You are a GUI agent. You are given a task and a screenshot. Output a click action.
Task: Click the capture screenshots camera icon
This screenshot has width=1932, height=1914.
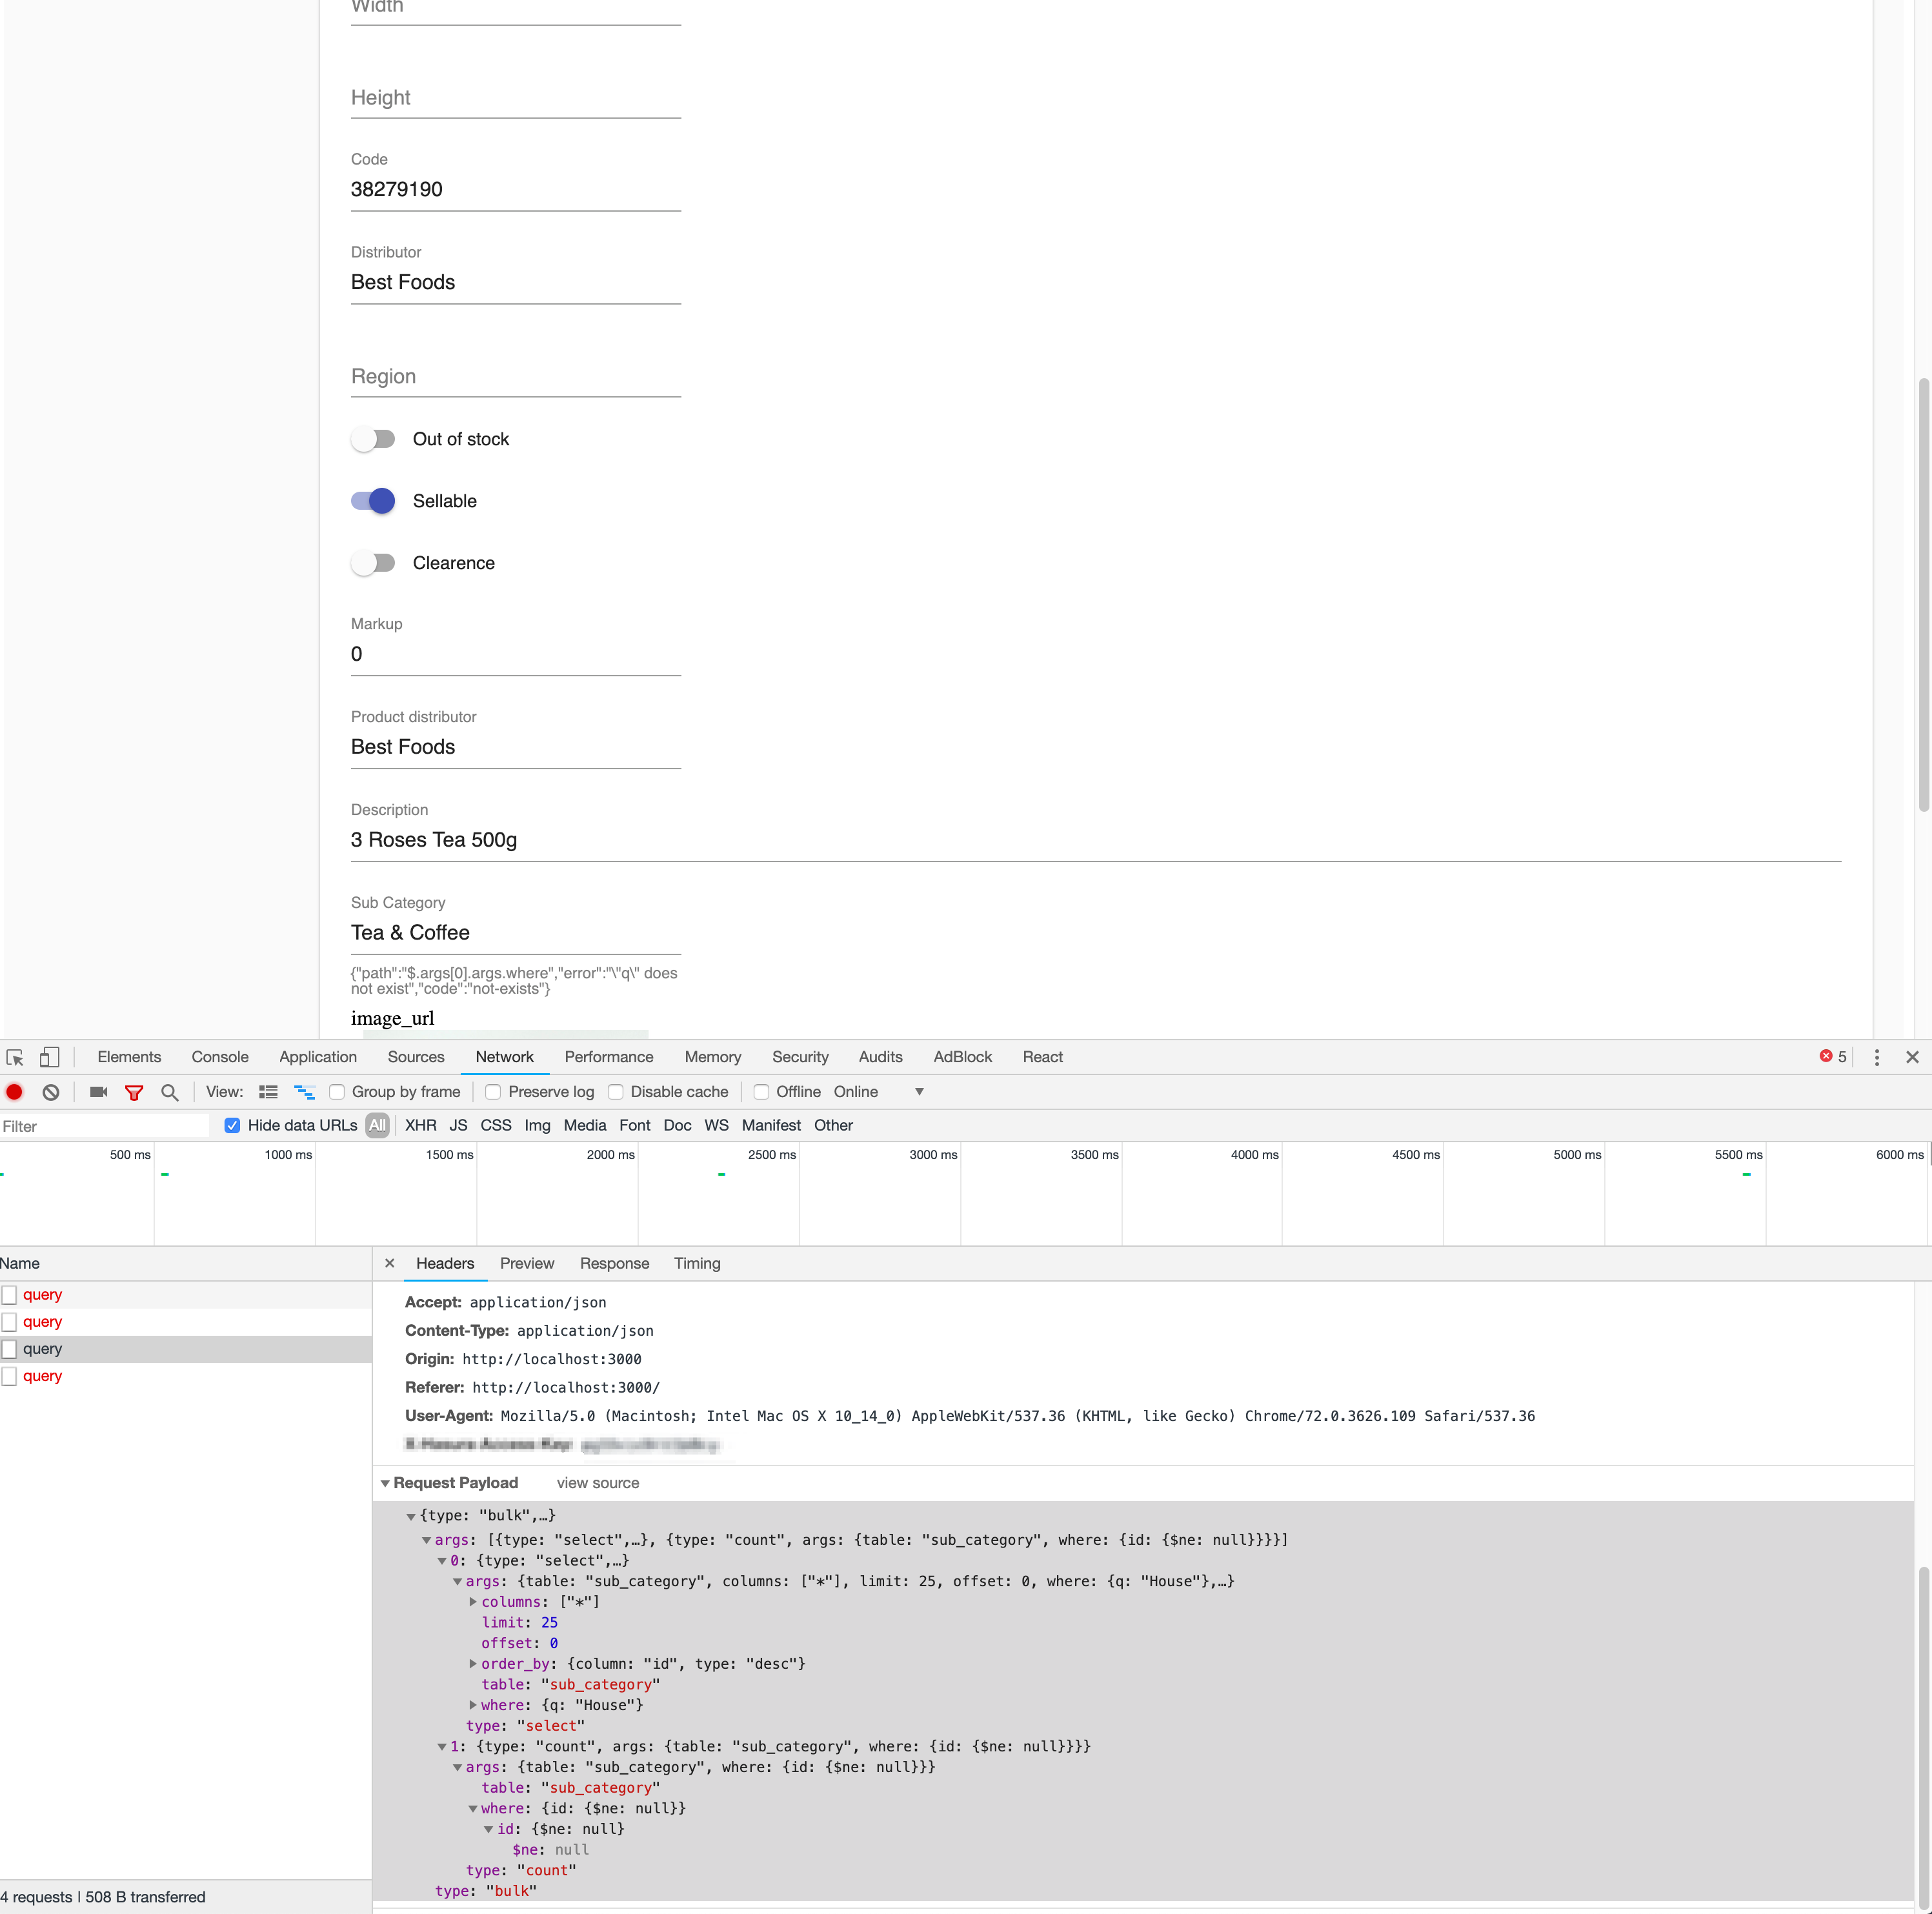point(98,1092)
